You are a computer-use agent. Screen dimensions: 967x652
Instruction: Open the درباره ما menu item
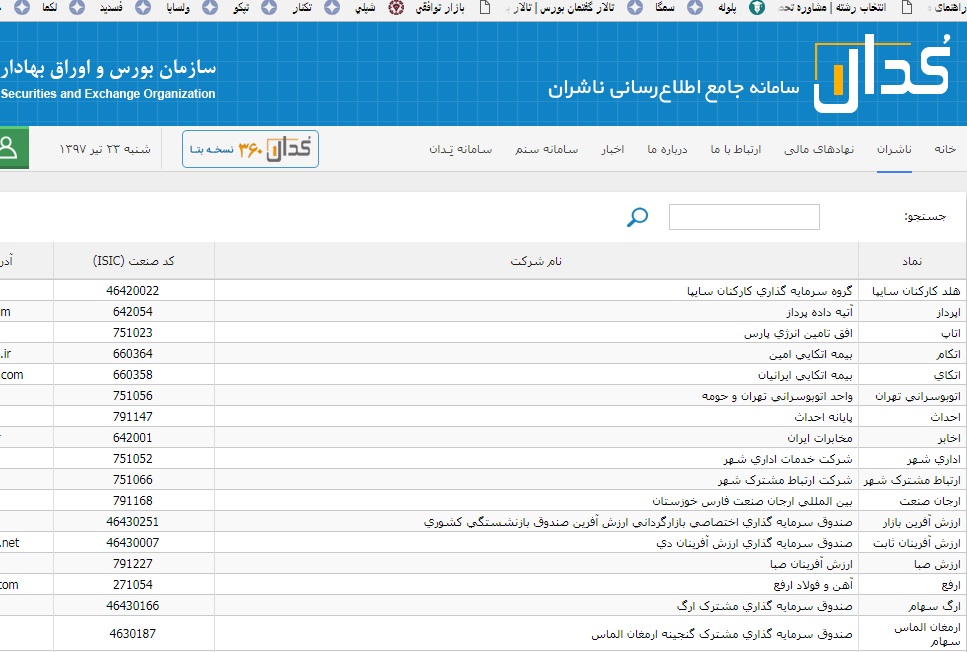tap(667, 149)
